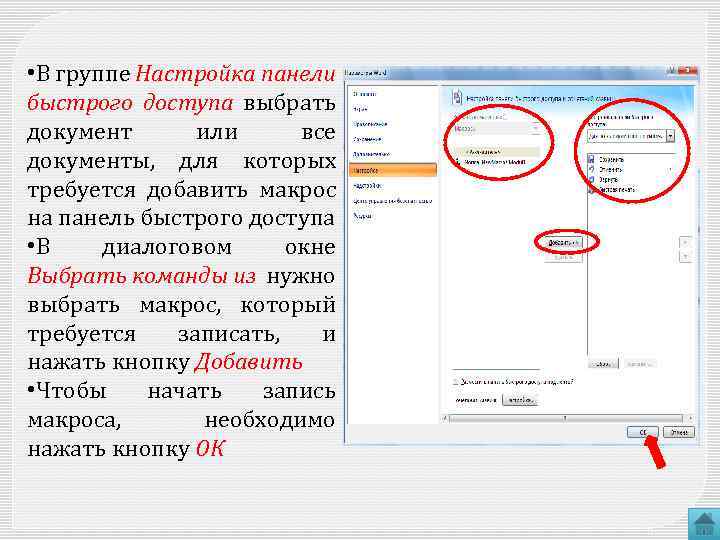Confirm the dialog with OK
Screen dimensions: 720x540
pyautogui.click(x=643, y=432)
